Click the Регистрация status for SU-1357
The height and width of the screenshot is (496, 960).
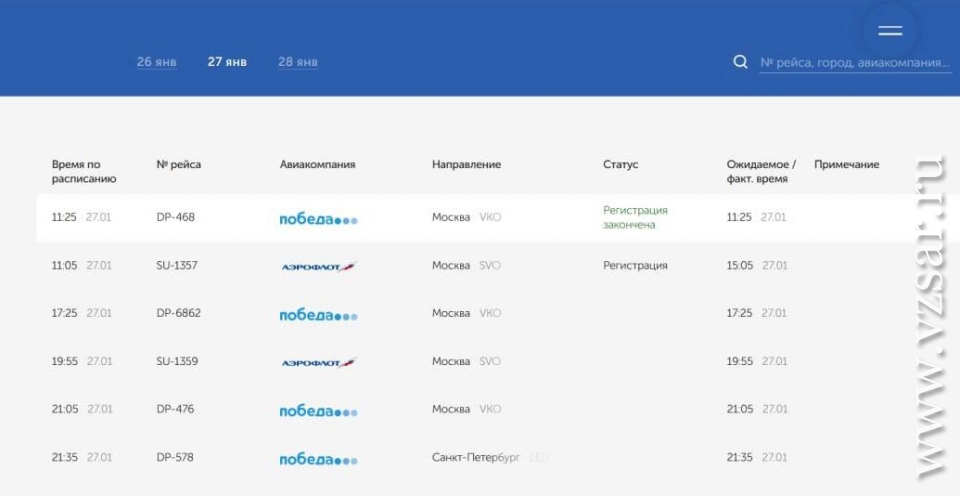pos(635,266)
